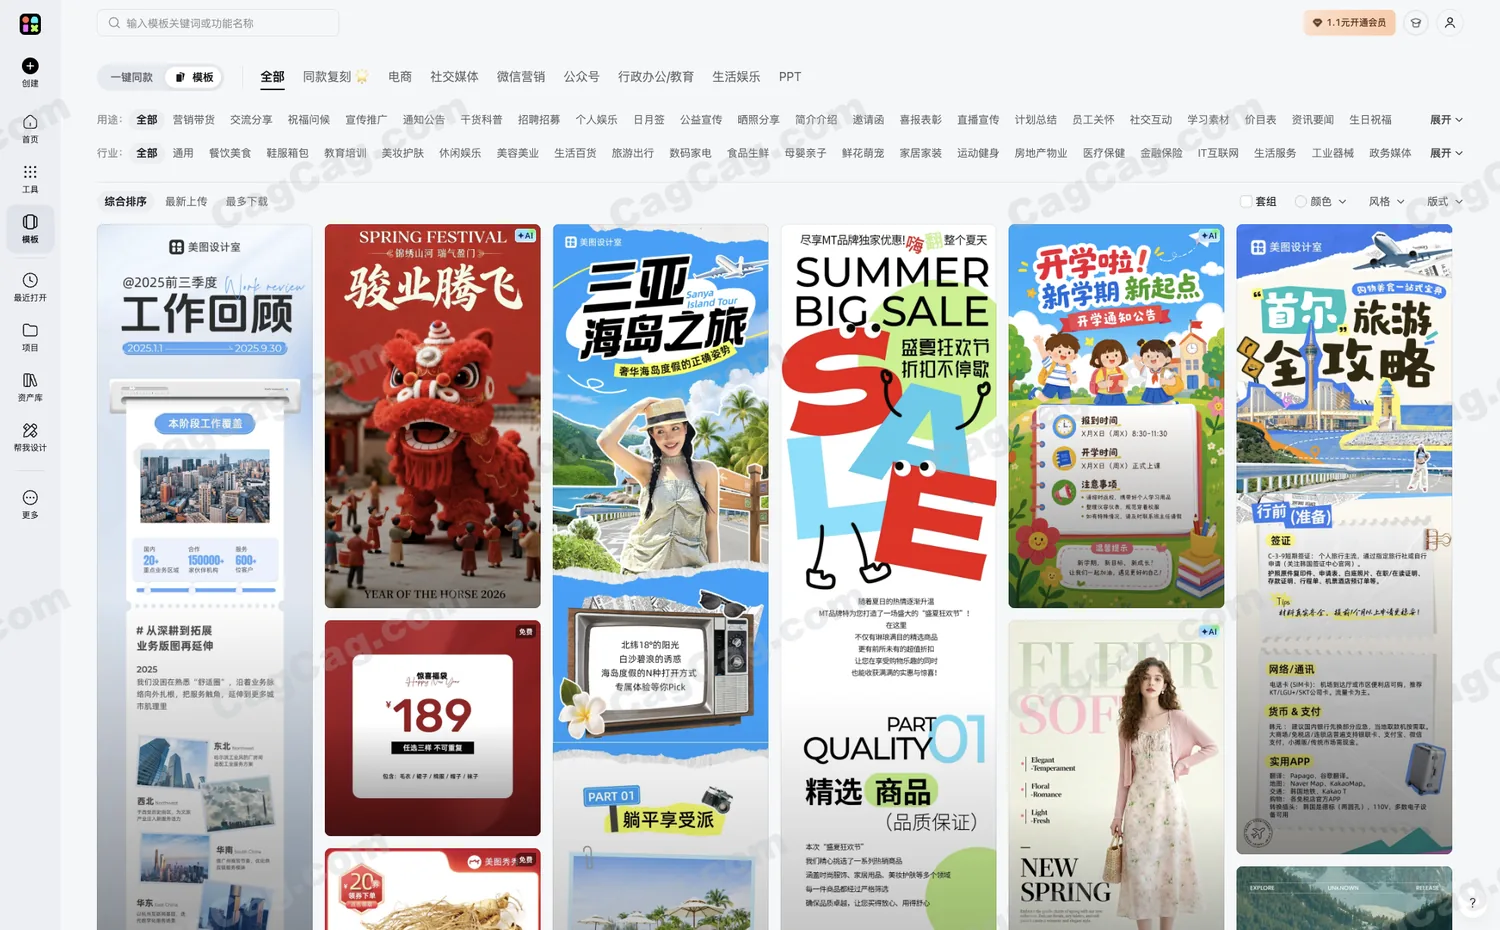Select the 电商 tab

point(400,77)
